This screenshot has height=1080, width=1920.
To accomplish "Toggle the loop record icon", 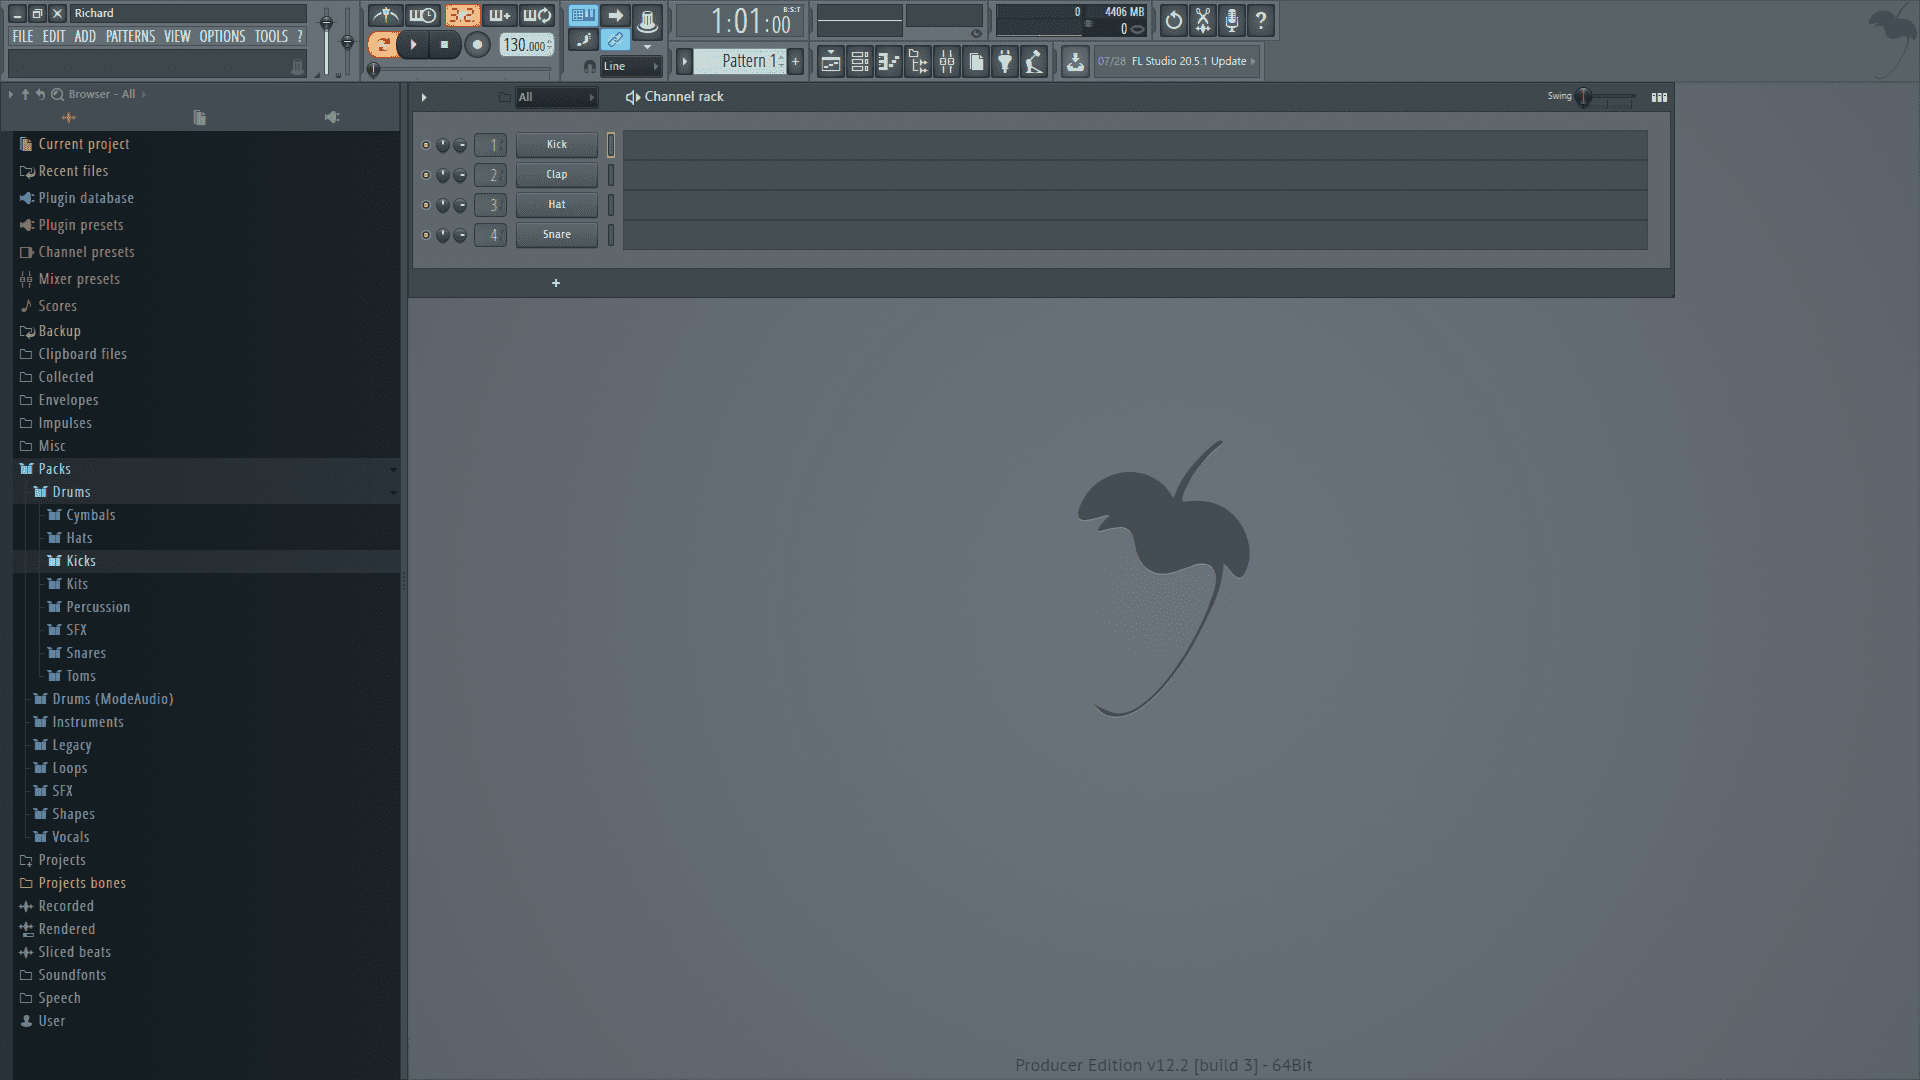I will click(x=538, y=16).
